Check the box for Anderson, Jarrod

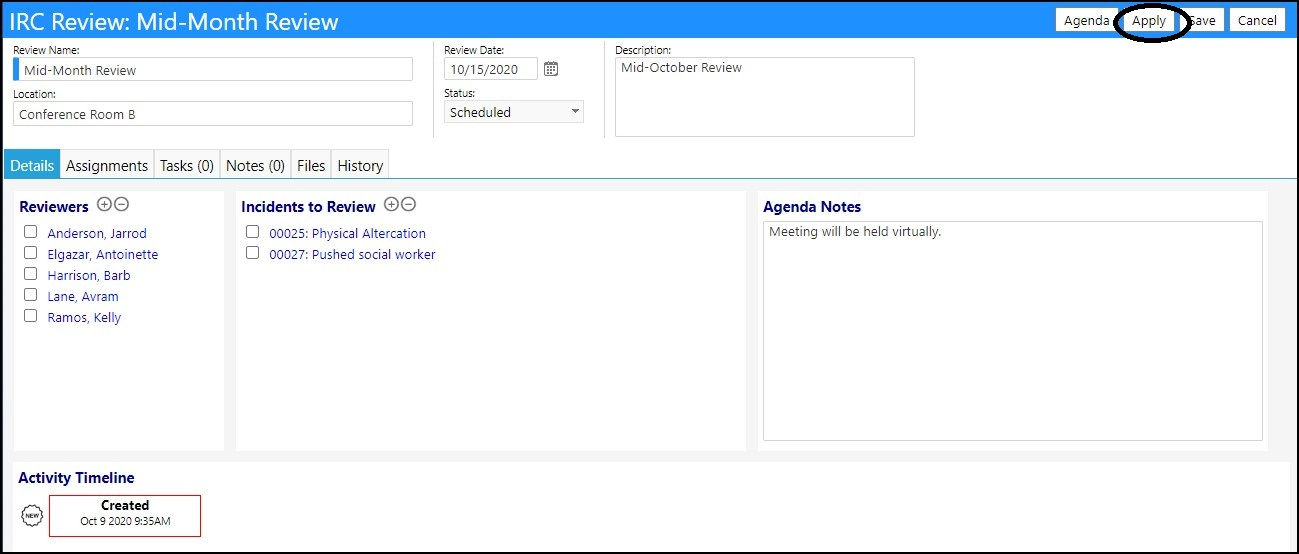click(31, 232)
